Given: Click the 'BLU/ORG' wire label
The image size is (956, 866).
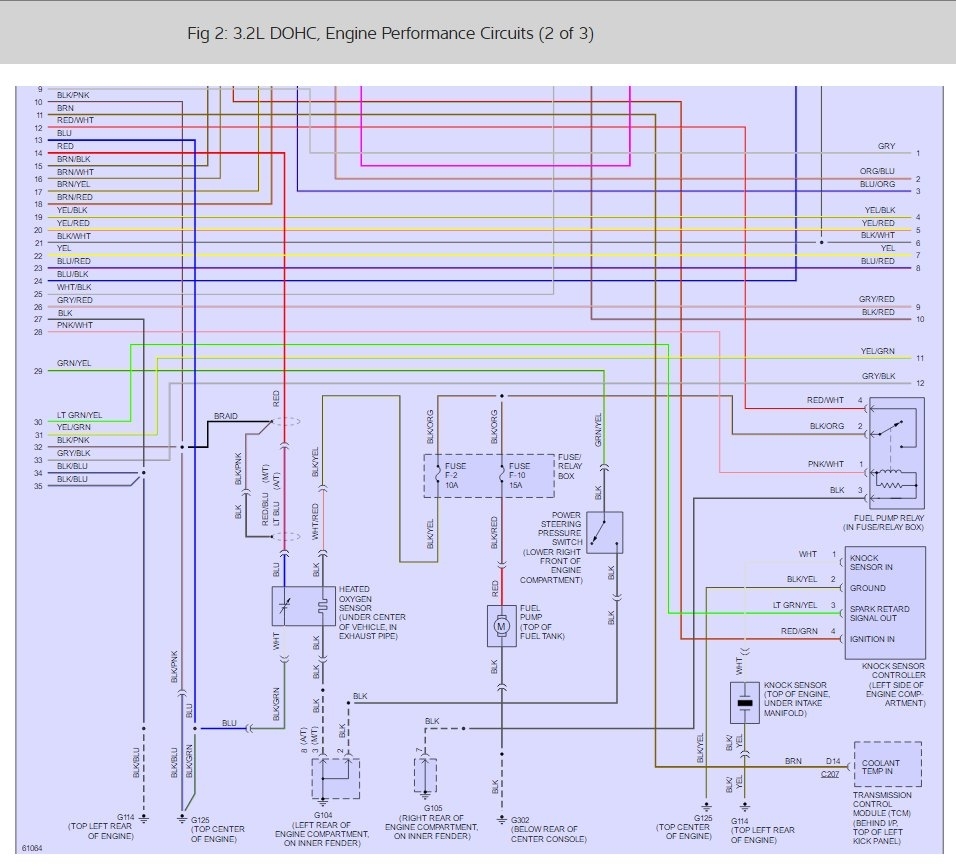Looking at the screenshot, I should pyautogui.click(x=877, y=184).
